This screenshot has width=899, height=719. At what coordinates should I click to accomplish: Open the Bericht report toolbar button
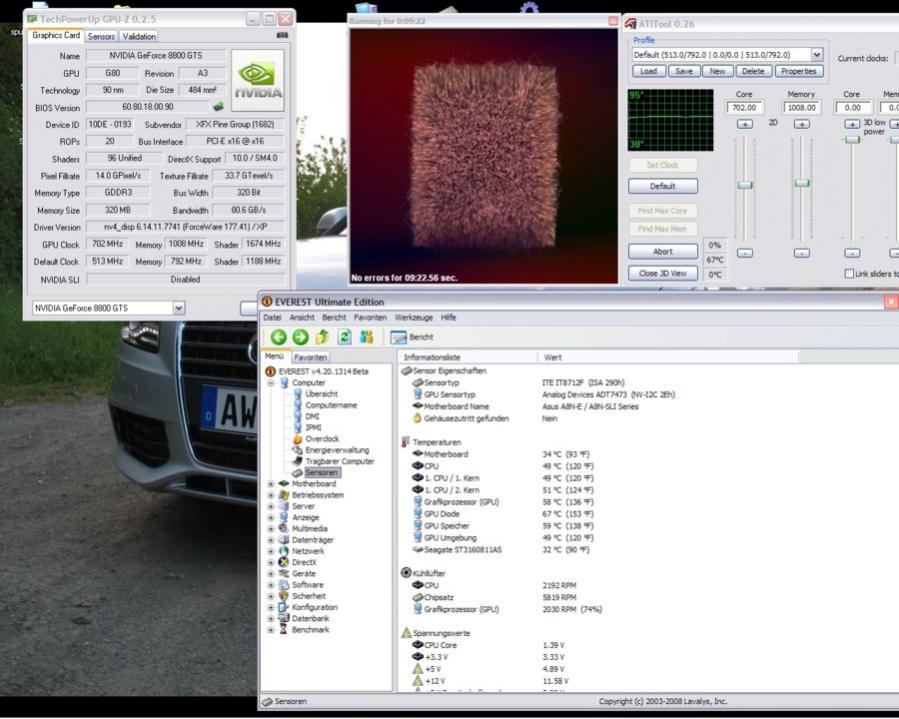pyautogui.click(x=412, y=337)
